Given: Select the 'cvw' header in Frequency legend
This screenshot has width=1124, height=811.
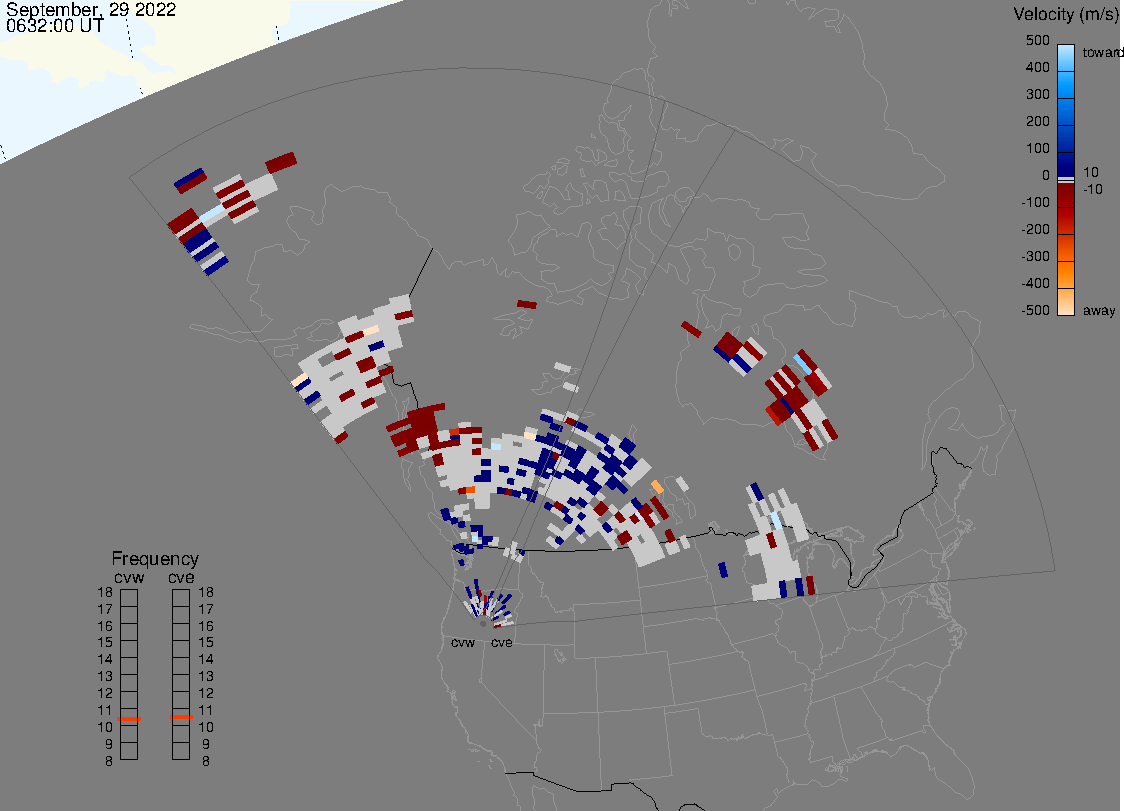Looking at the screenshot, I should coord(129,577).
